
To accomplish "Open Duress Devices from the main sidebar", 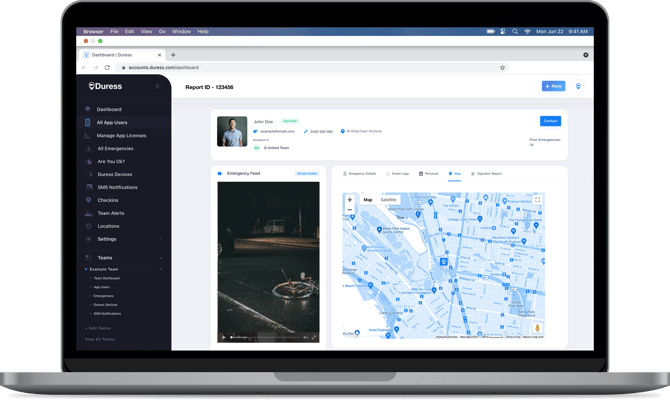I will coord(115,174).
